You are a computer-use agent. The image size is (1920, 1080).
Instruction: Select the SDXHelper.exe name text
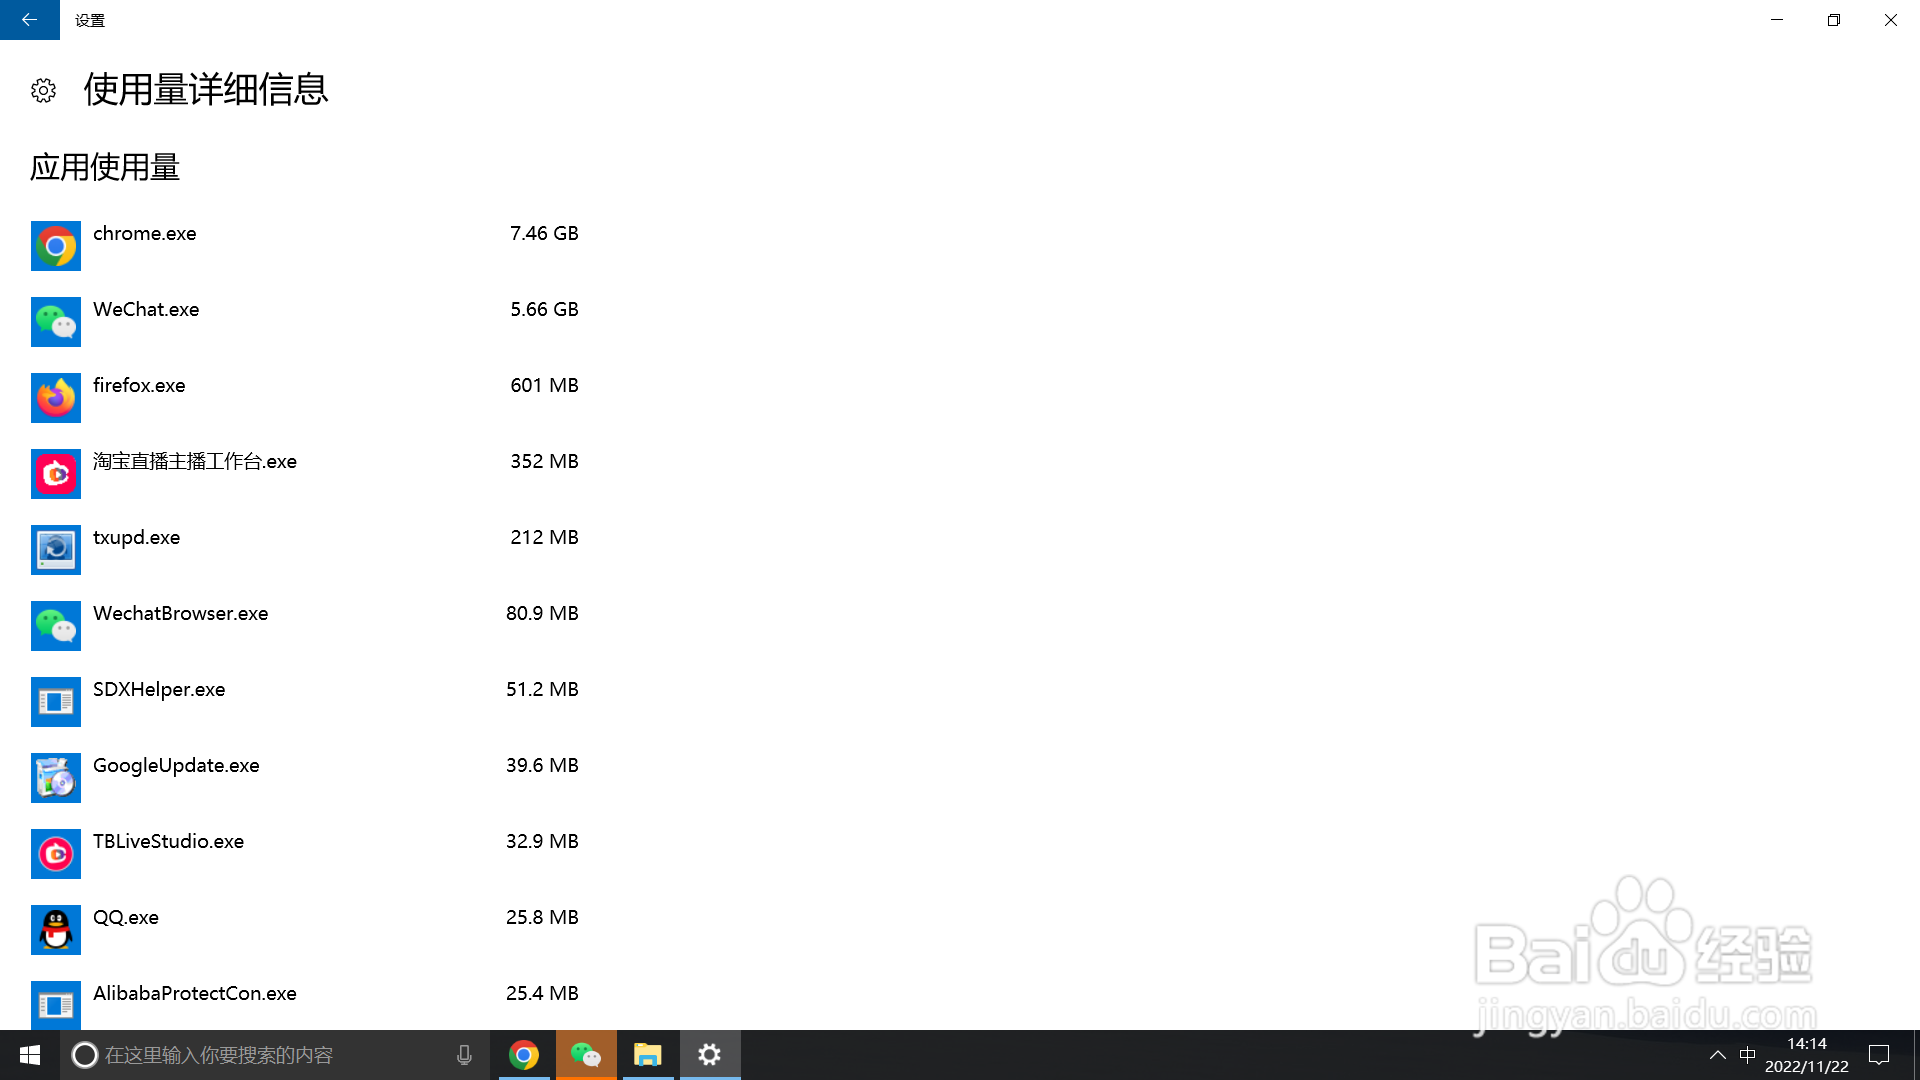(159, 690)
